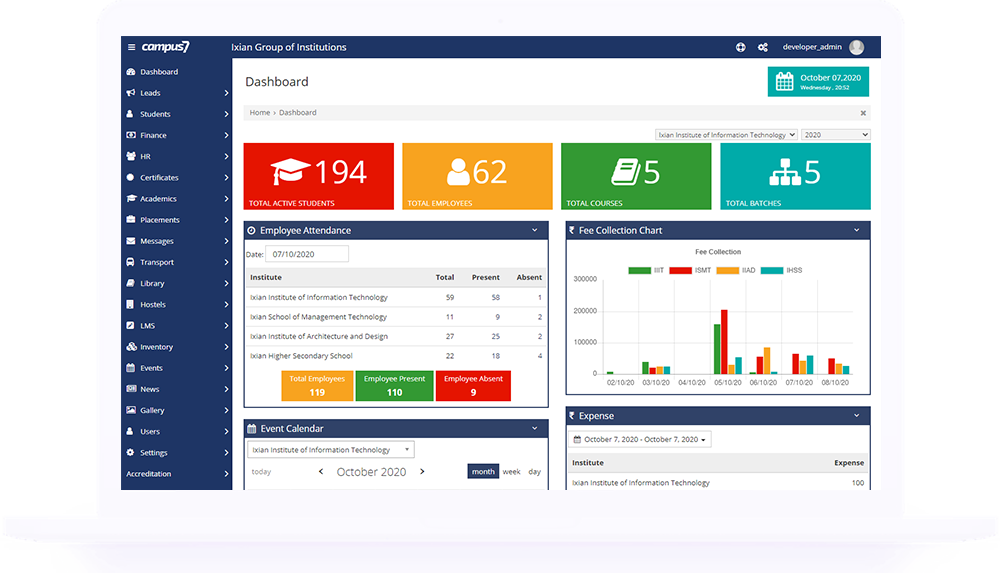Click the Messages envelope icon

[x=131, y=241]
